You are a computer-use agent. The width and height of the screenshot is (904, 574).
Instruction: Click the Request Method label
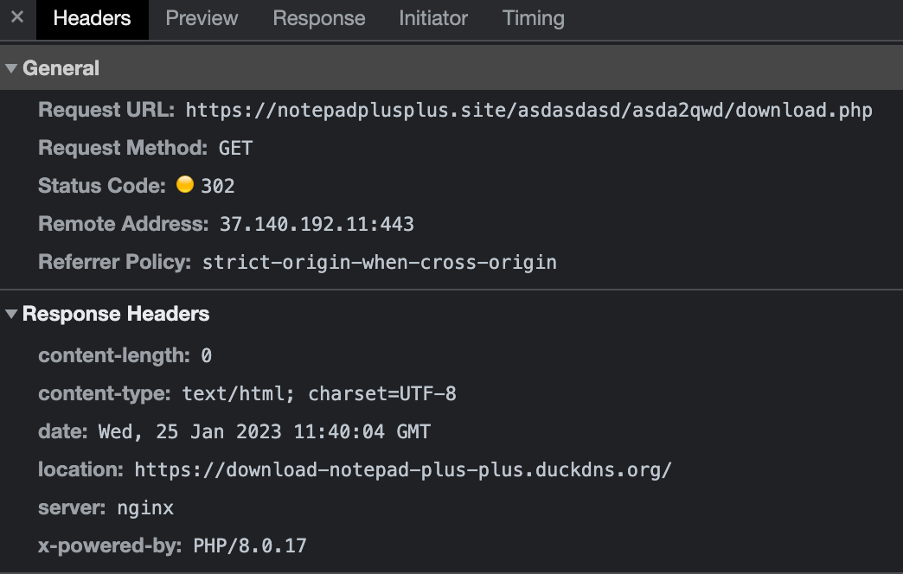pyautogui.click(x=123, y=148)
